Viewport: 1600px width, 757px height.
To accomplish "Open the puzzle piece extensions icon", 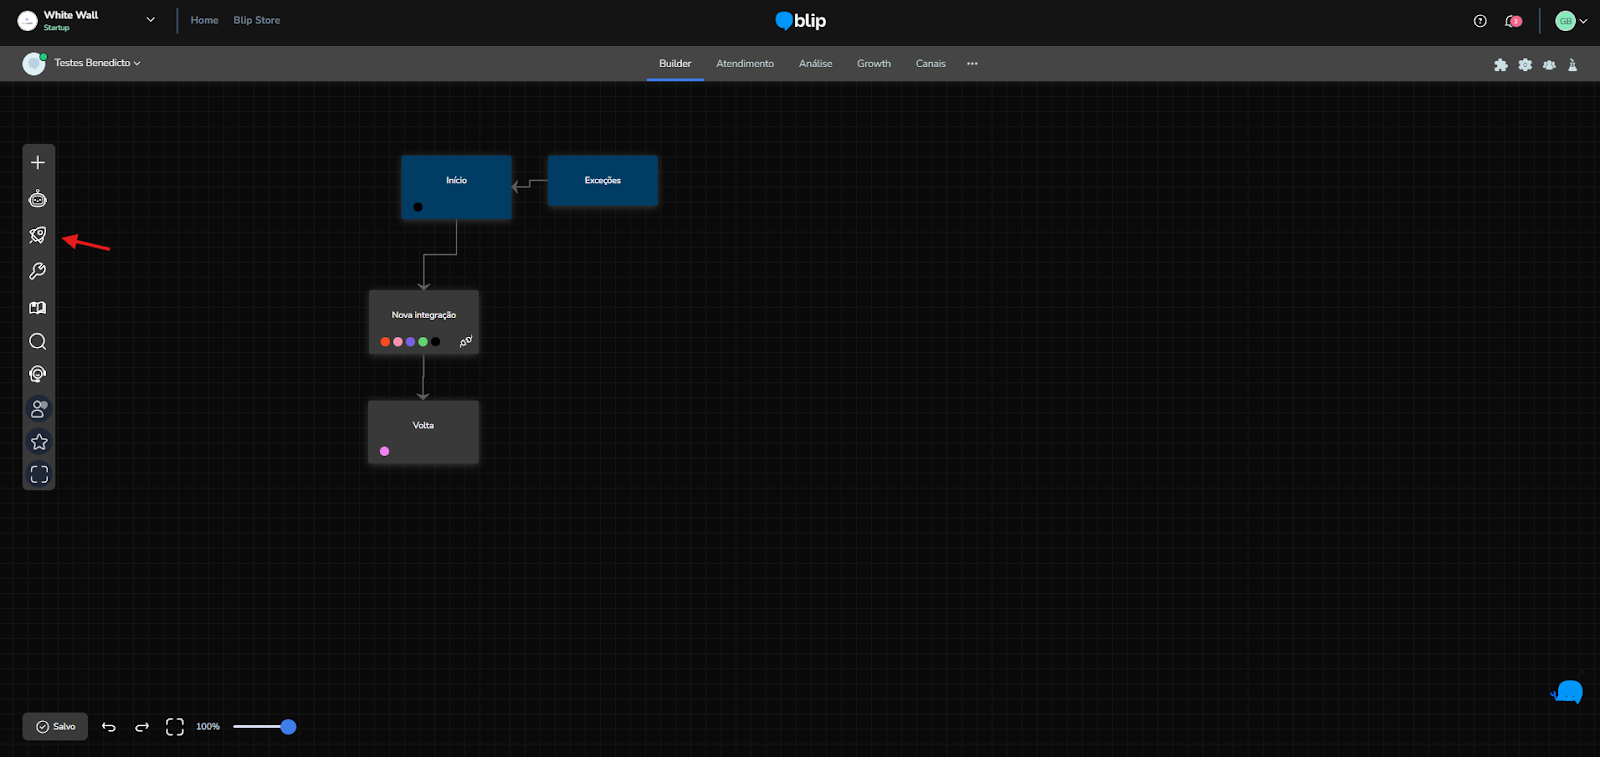I will coord(1500,65).
